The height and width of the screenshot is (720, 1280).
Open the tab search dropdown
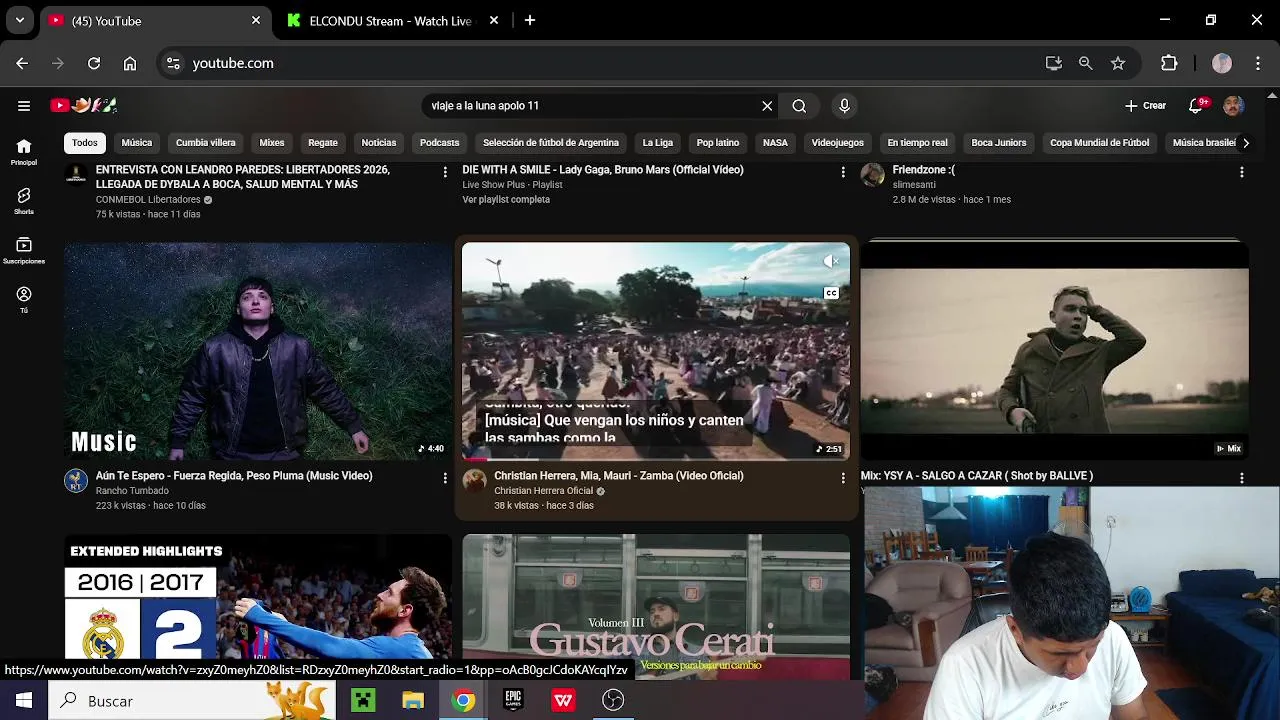(x=19, y=20)
